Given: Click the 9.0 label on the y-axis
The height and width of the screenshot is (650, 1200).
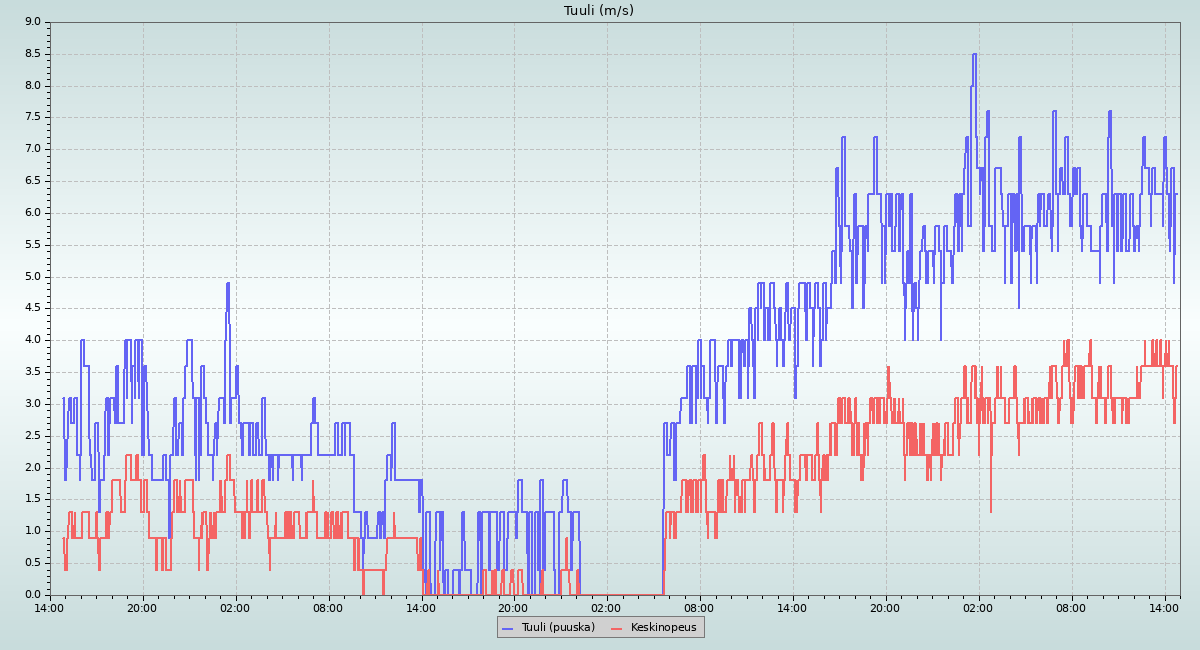Looking at the screenshot, I should tap(33, 21).
